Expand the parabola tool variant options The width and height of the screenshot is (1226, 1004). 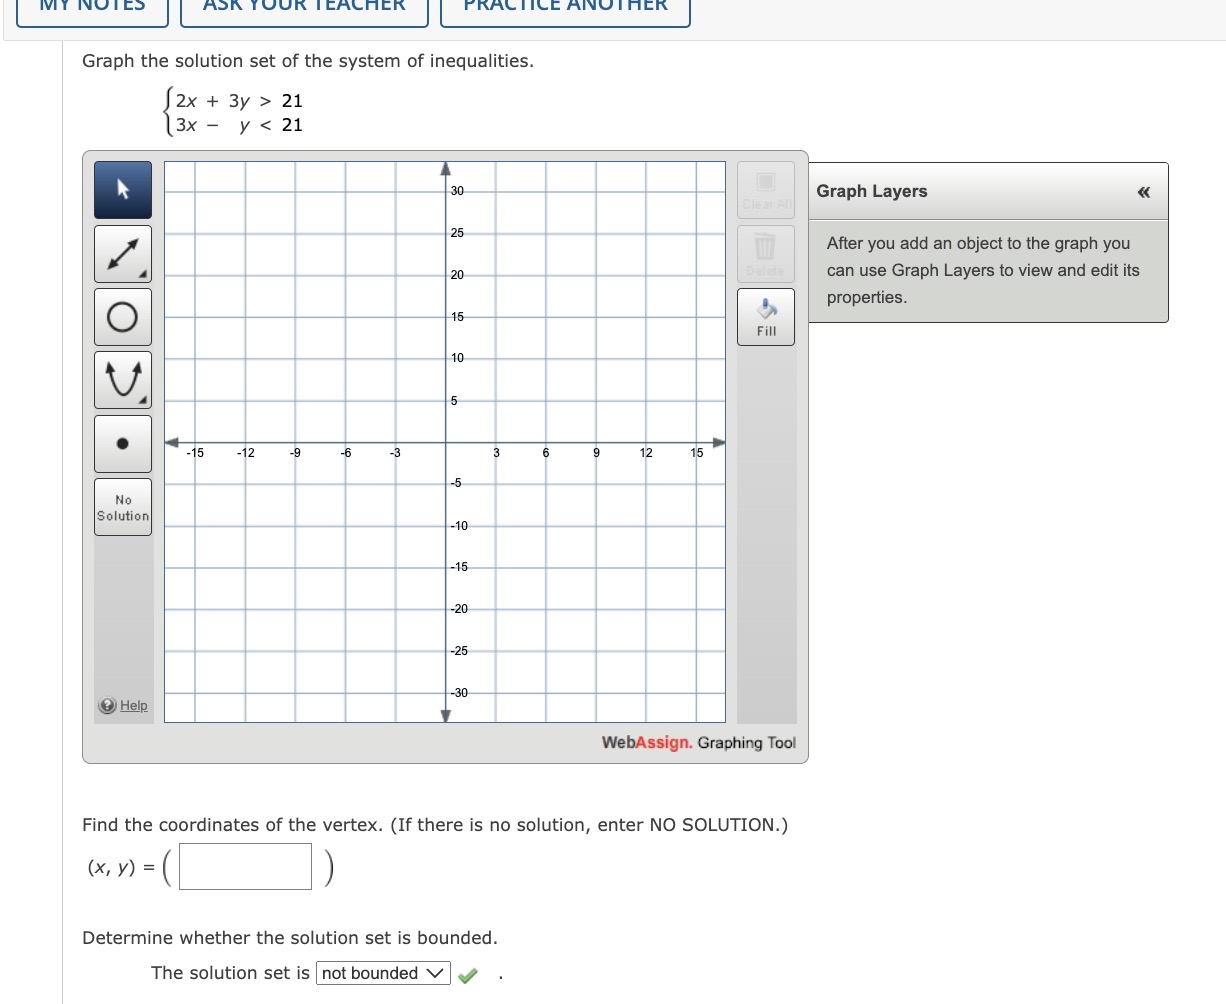click(145, 402)
